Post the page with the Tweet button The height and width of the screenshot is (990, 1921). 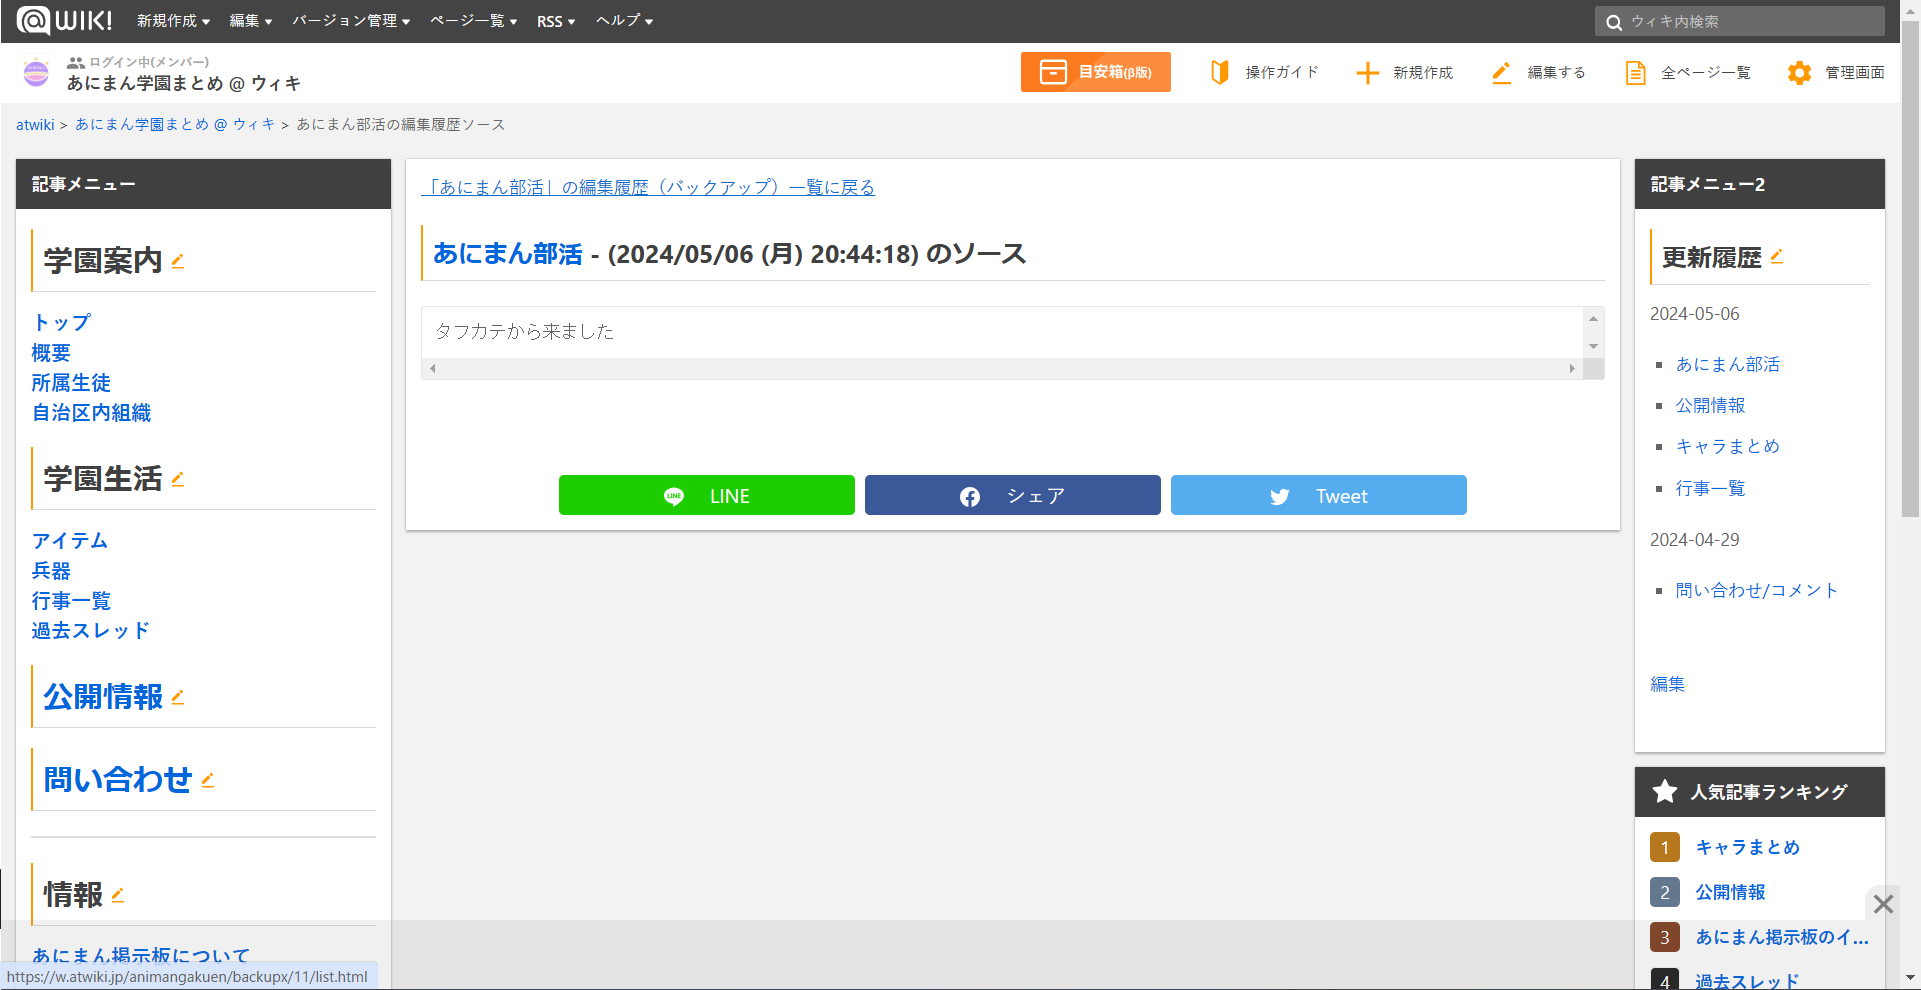pyautogui.click(x=1318, y=496)
